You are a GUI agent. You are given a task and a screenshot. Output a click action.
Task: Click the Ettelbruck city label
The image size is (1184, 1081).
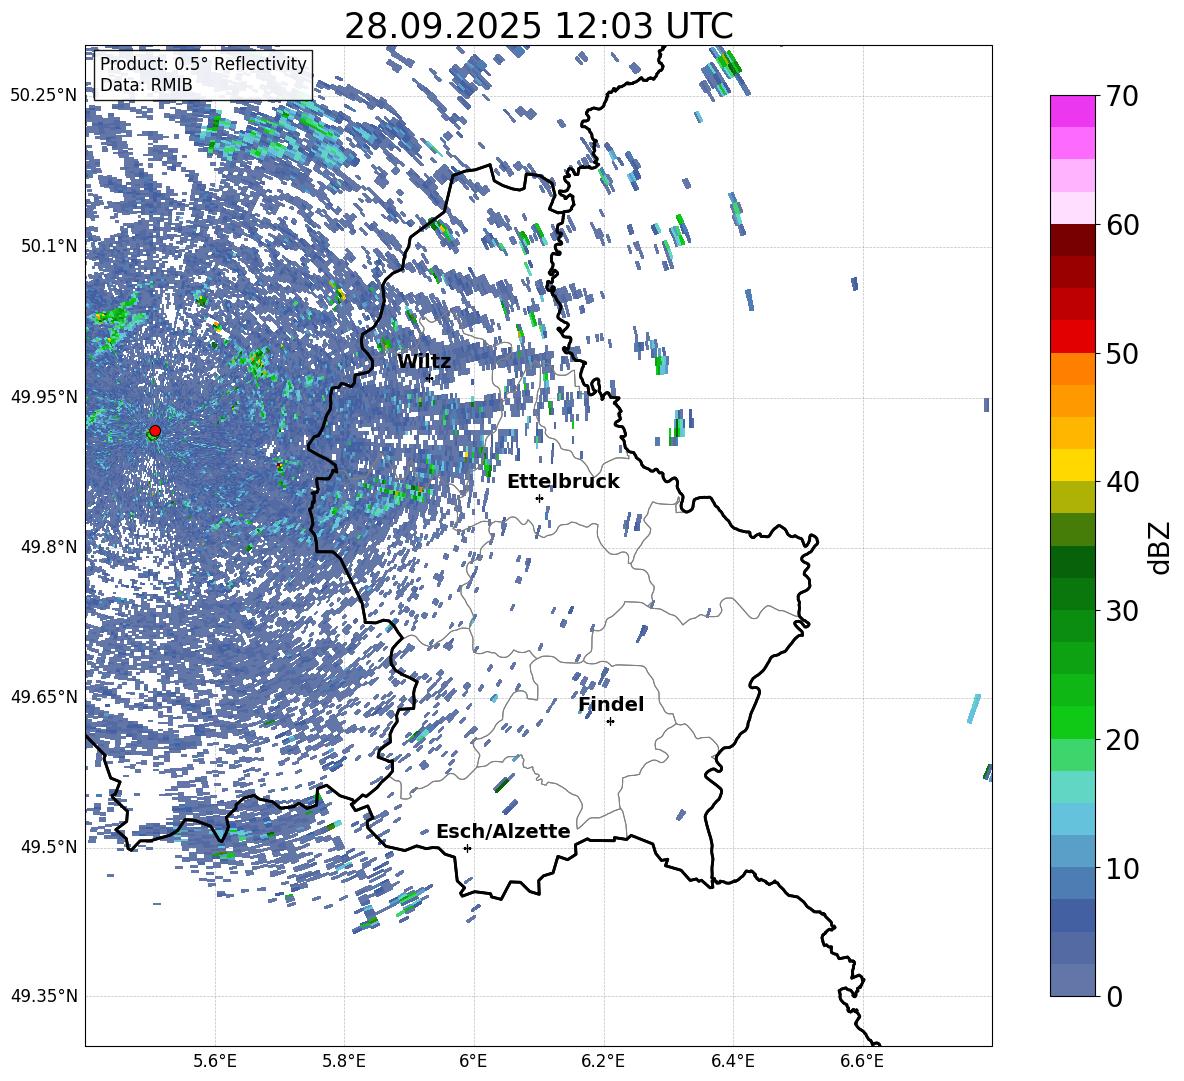(x=563, y=482)
